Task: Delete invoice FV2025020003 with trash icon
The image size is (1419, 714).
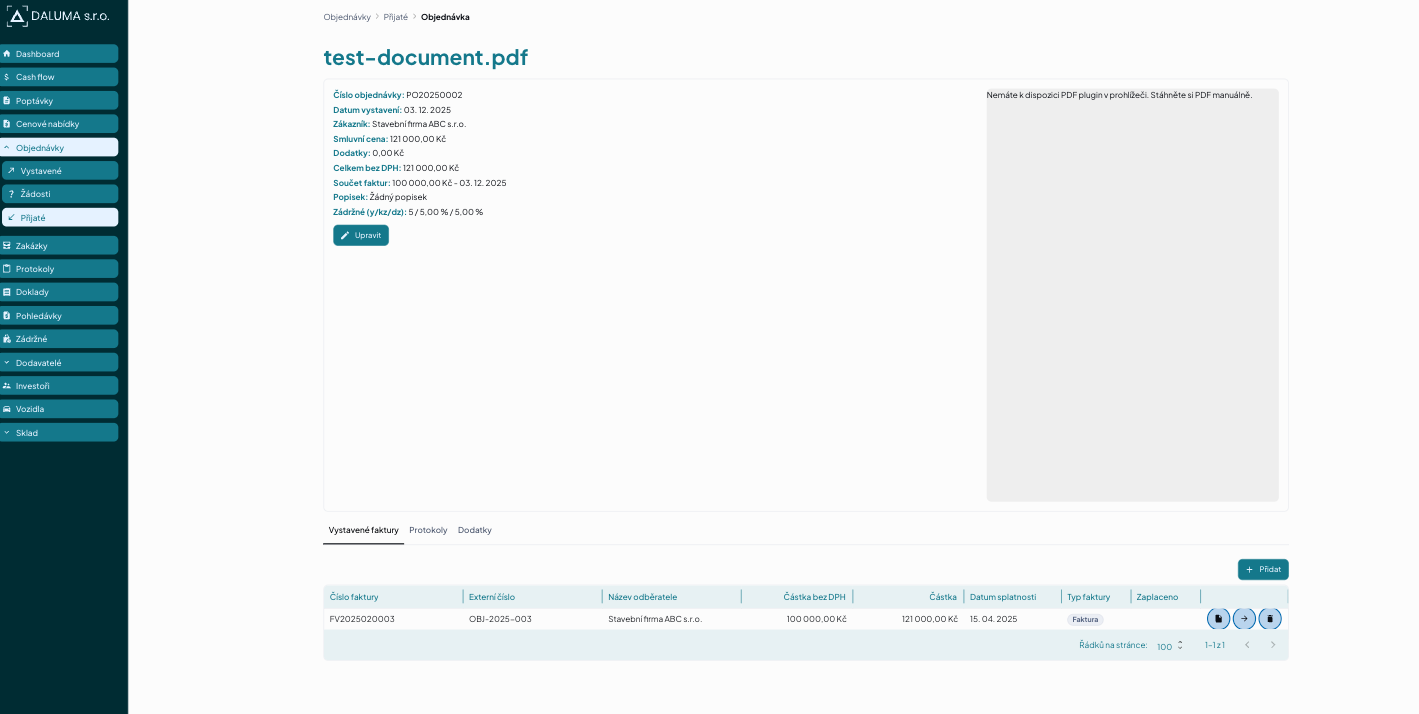Action: [x=1270, y=619]
